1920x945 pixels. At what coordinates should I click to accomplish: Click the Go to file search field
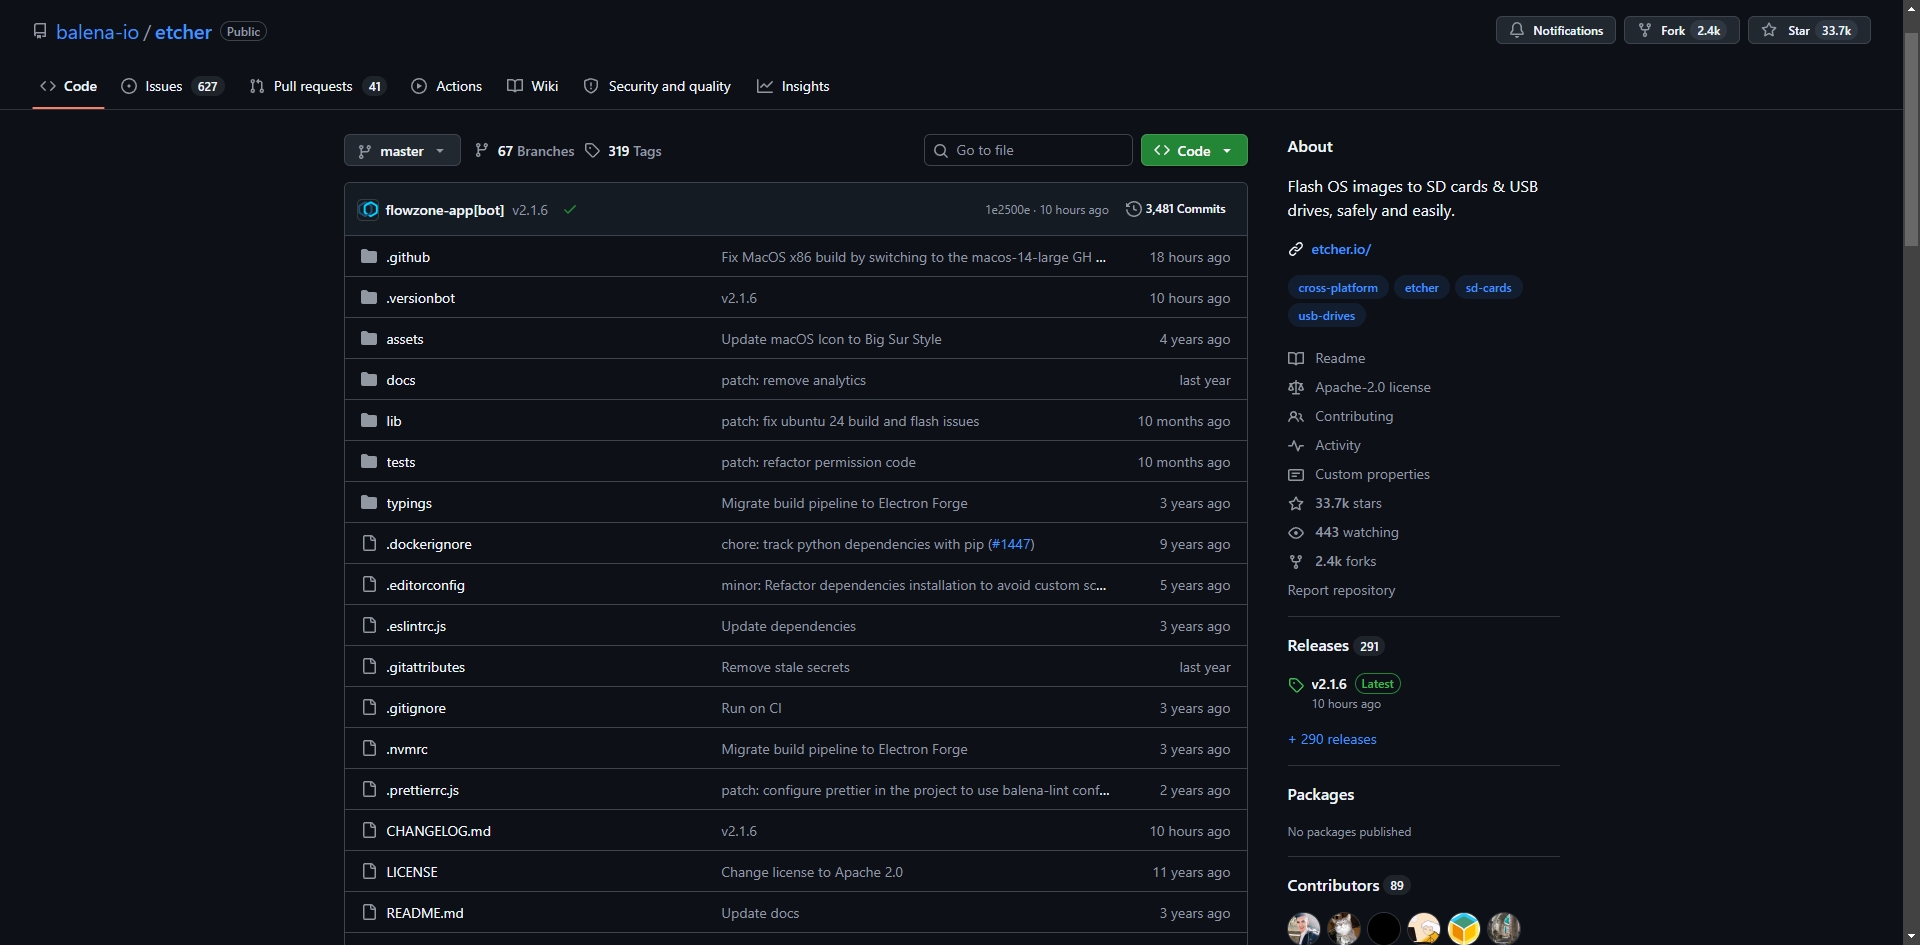coord(1028,150)
